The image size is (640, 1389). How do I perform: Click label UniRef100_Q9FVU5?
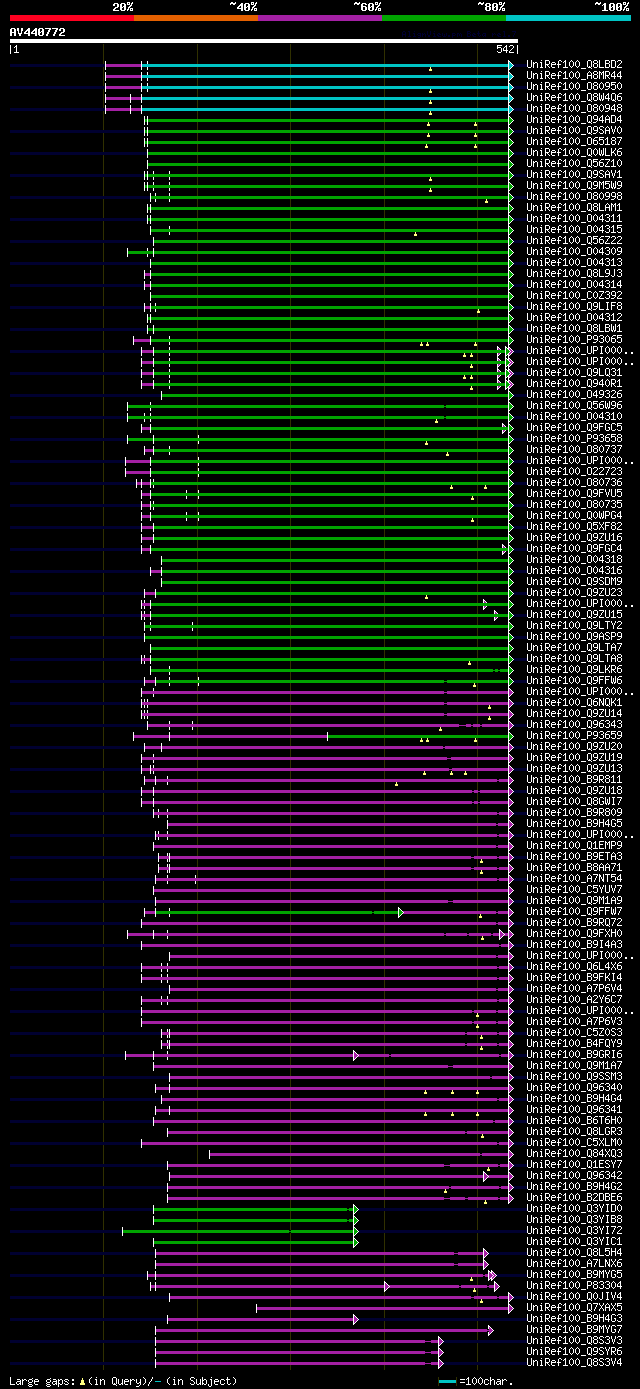pos(574,494)
